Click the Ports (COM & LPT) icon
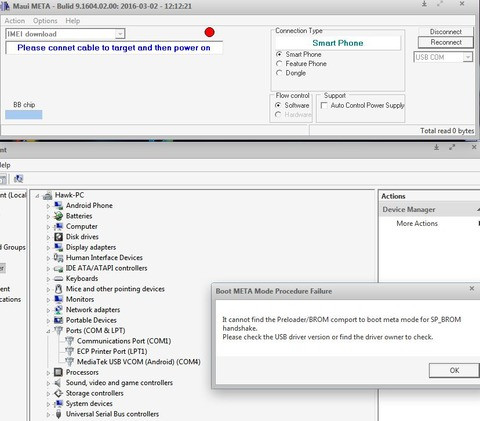480x421 pixels. pos(59,331)
